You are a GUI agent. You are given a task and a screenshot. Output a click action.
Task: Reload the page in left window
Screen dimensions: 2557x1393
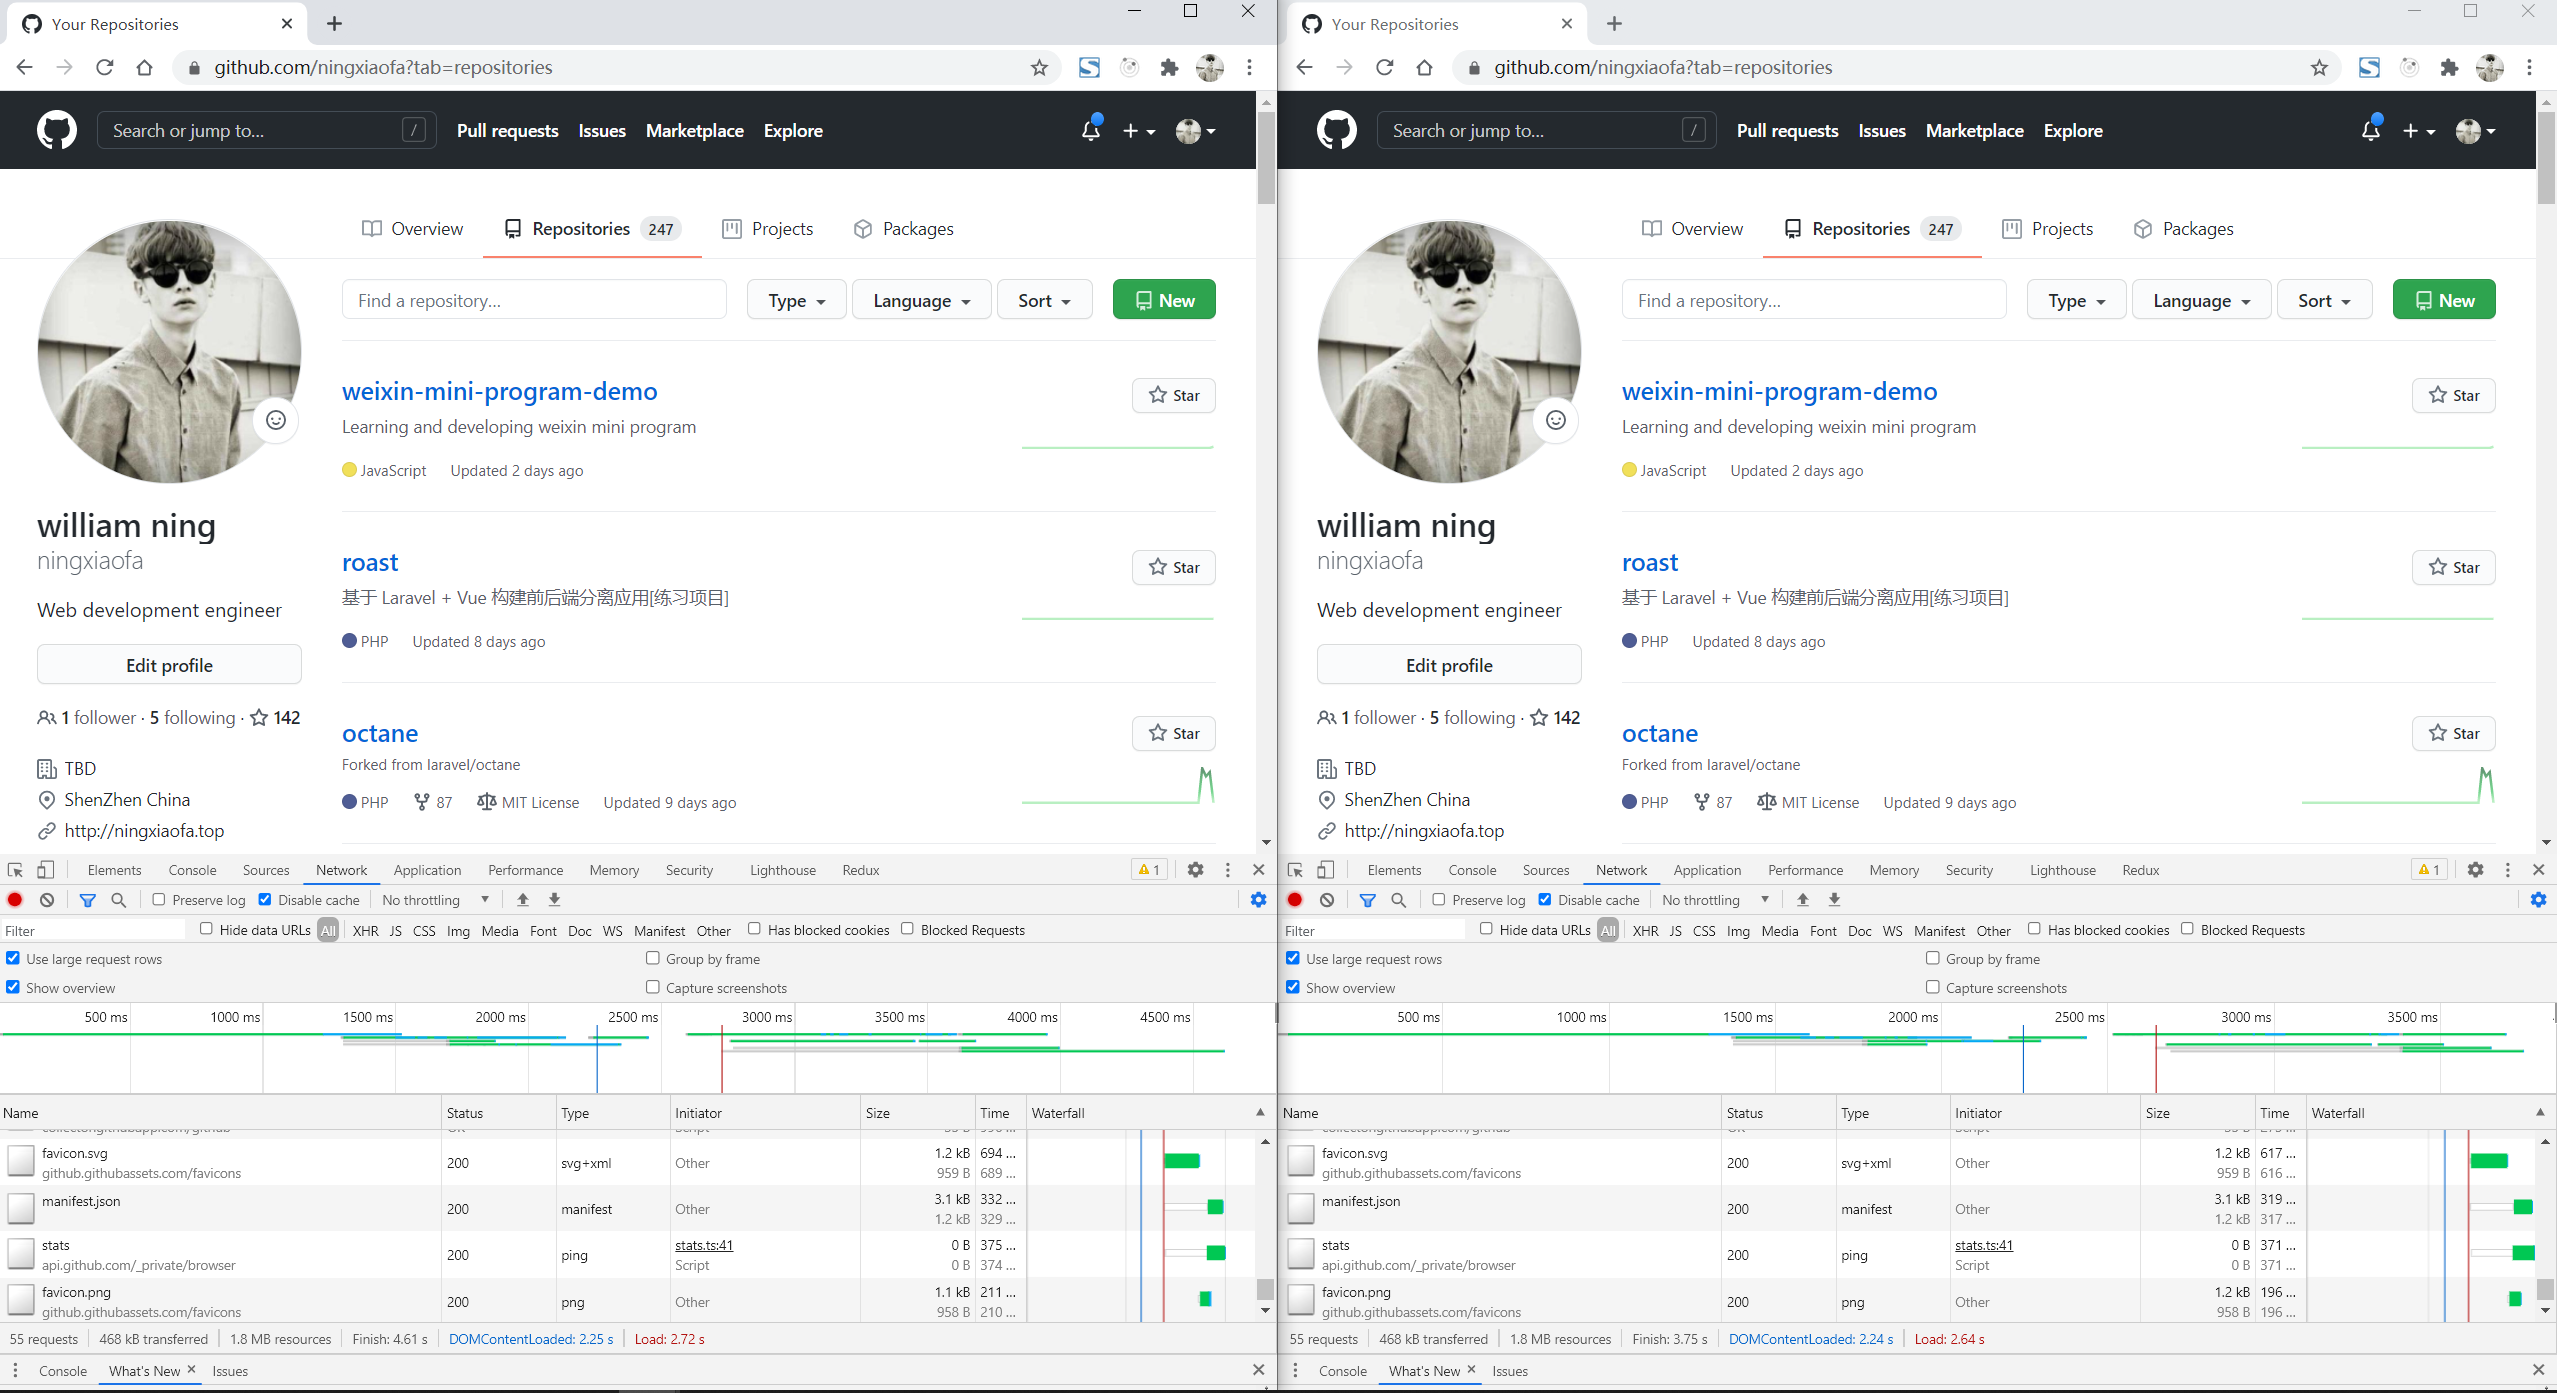click(104, 67)
